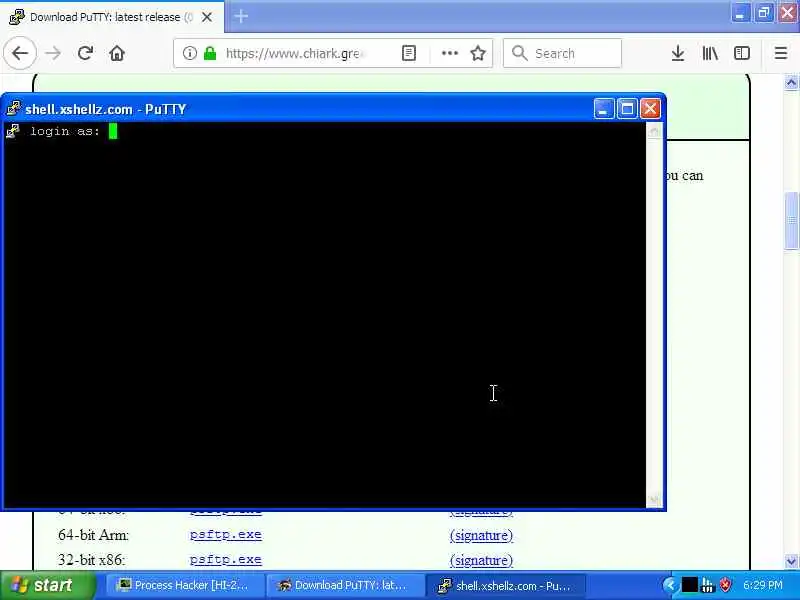Maximize the PuTTY terminal window
Screen dimensions: 800x600
[x=627, y=109]
